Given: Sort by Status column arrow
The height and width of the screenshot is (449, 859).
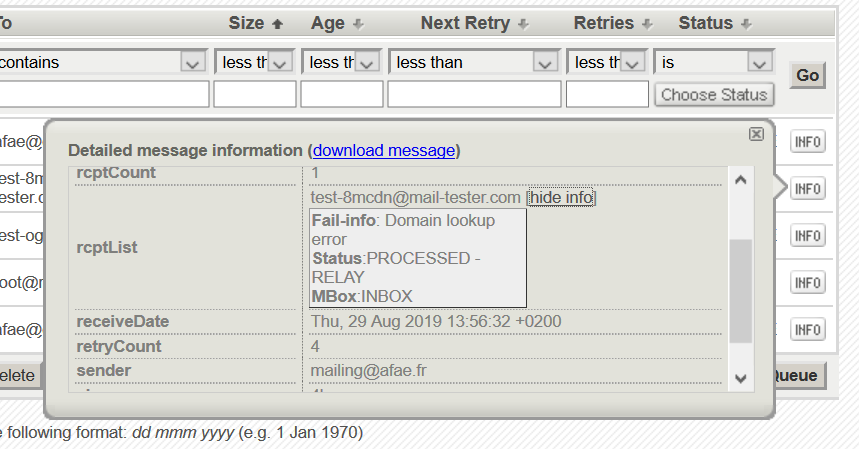Looking at the screenshot, I should [x=746, y=23].
